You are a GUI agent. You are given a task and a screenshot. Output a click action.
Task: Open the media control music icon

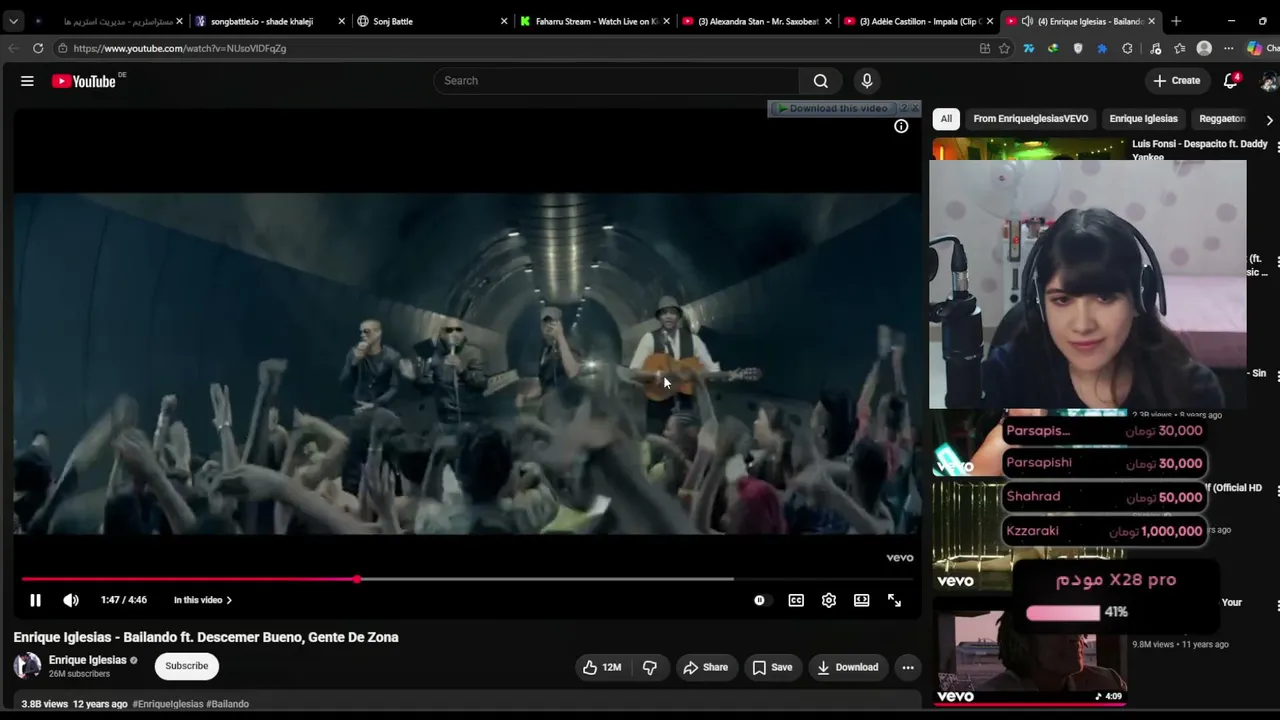1156,48
